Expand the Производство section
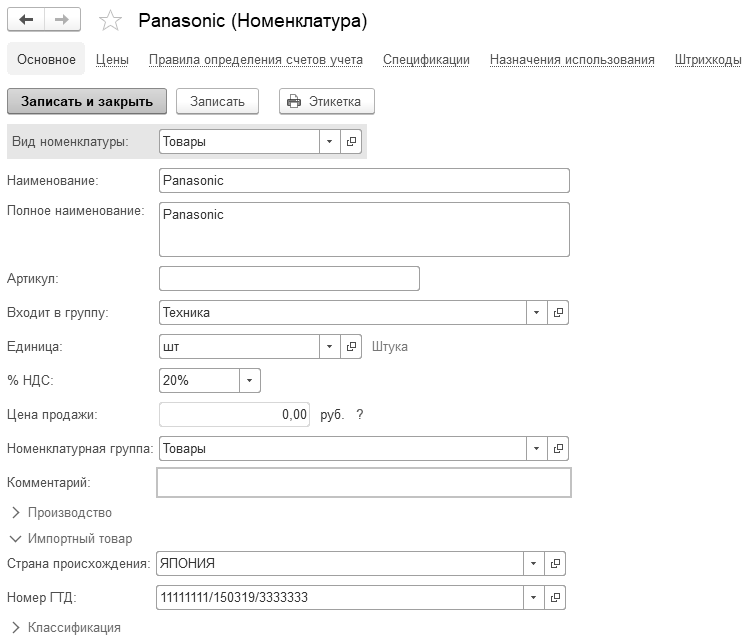Viewport: 748px width, 642px height. coord(61,512)
